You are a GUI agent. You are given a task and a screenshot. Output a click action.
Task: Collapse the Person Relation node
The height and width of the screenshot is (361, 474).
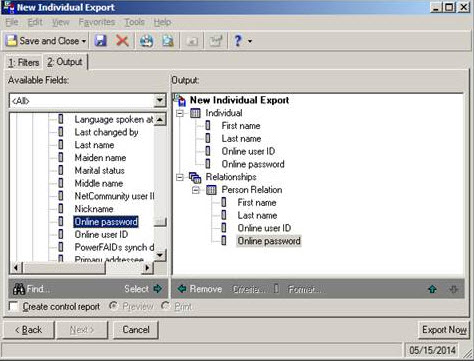click(x=196, y=190)
